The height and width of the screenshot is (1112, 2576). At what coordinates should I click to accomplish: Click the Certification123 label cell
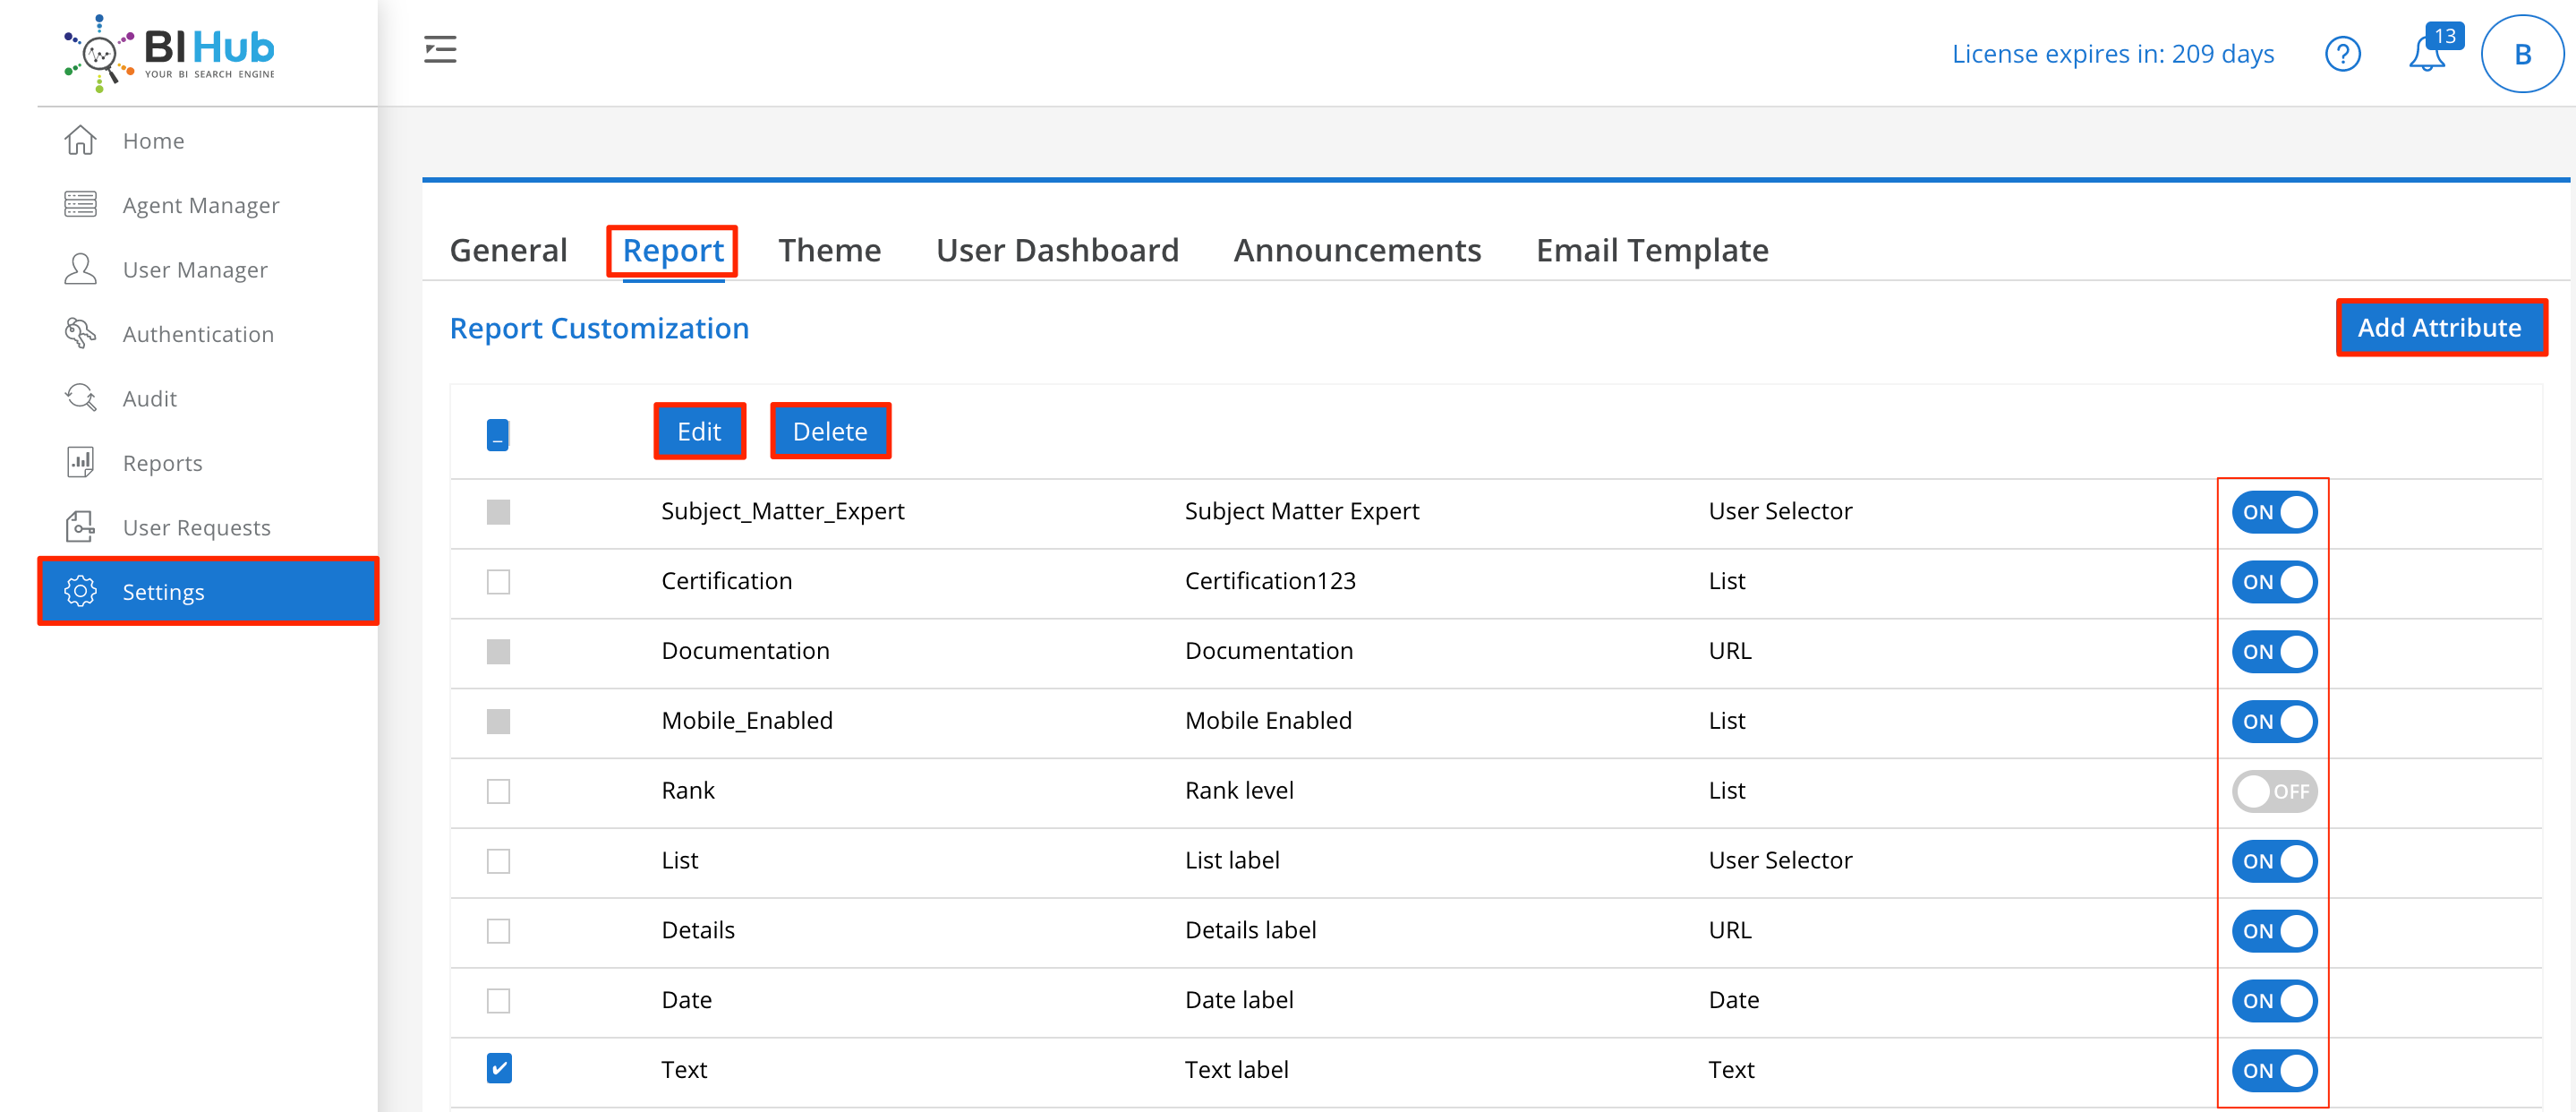1270,581
